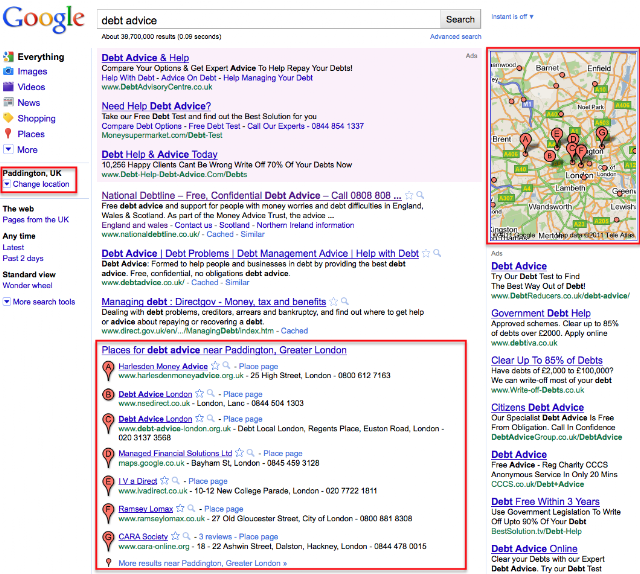This screenshot has height=574, width=640.
Task: Open preview magnifier for Managing debt Directgov result
Action: (345, 301)
